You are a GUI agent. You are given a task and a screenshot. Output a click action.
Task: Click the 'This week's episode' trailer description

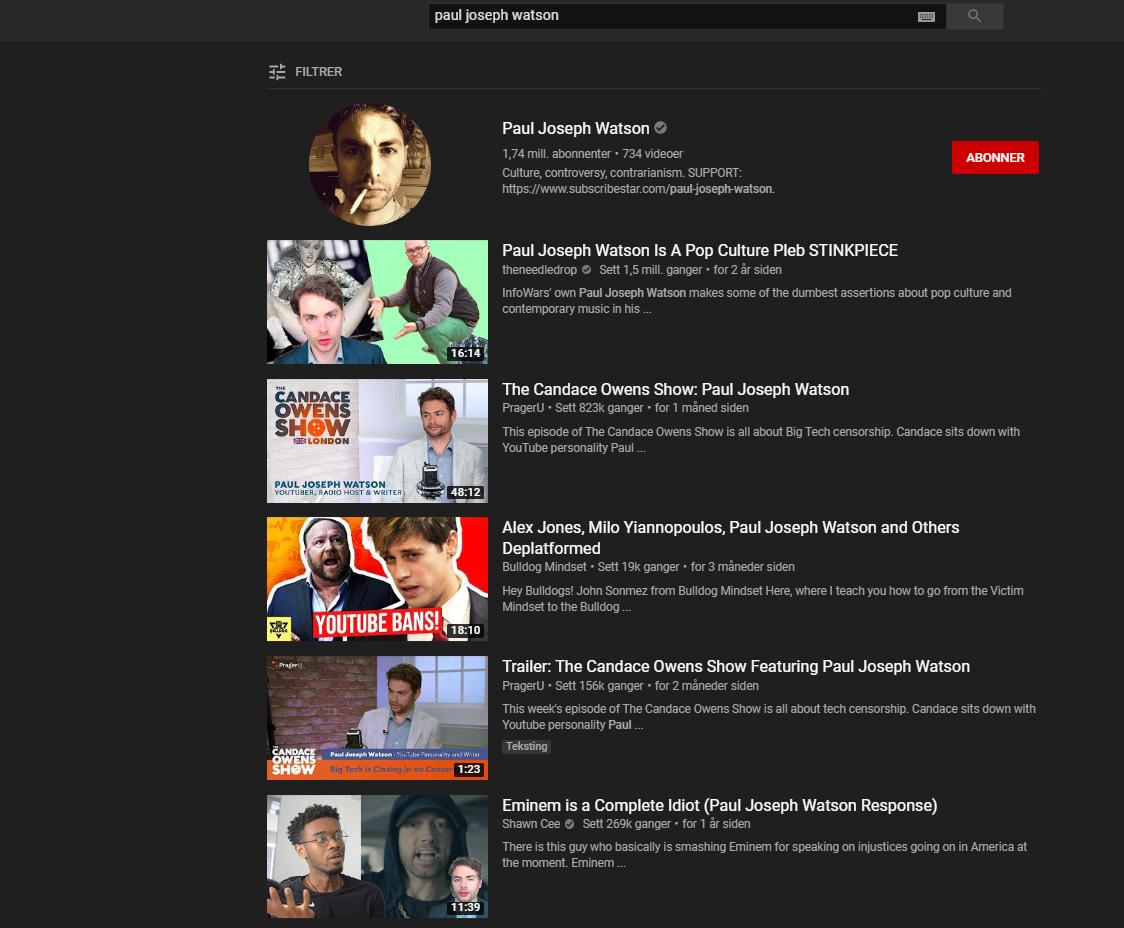click(768, 717)
